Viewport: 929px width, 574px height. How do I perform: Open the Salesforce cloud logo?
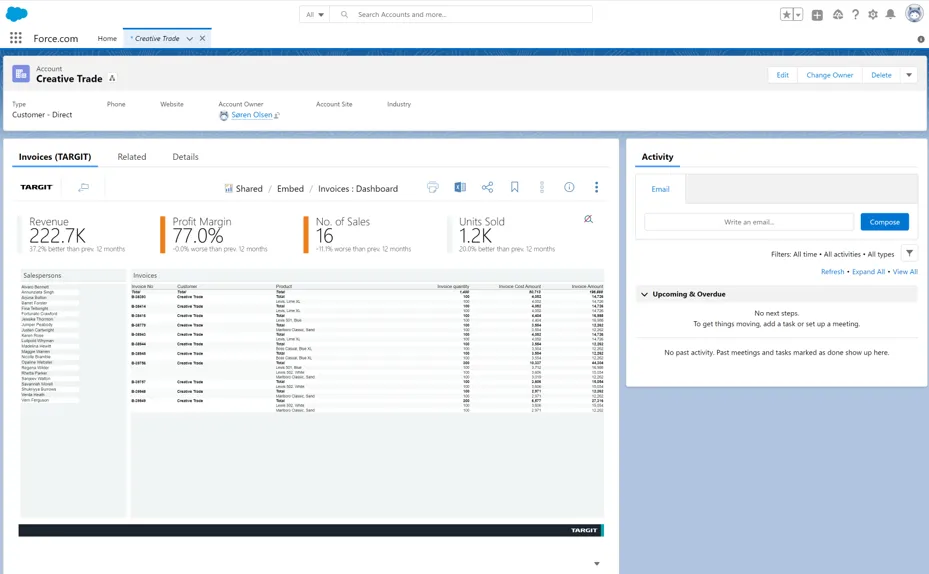(x=17, y=14)
